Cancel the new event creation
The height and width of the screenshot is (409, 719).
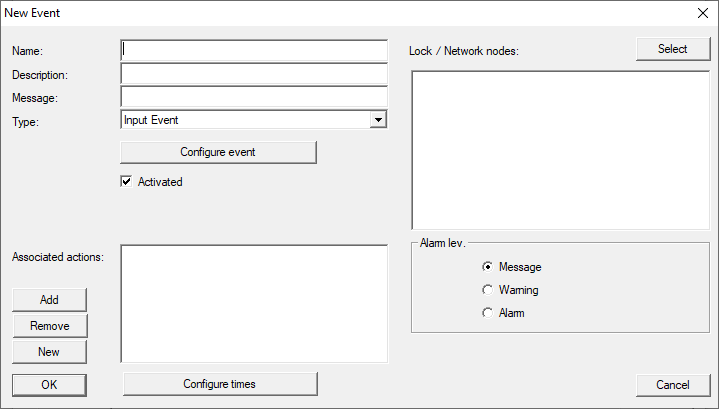[672, 385]
